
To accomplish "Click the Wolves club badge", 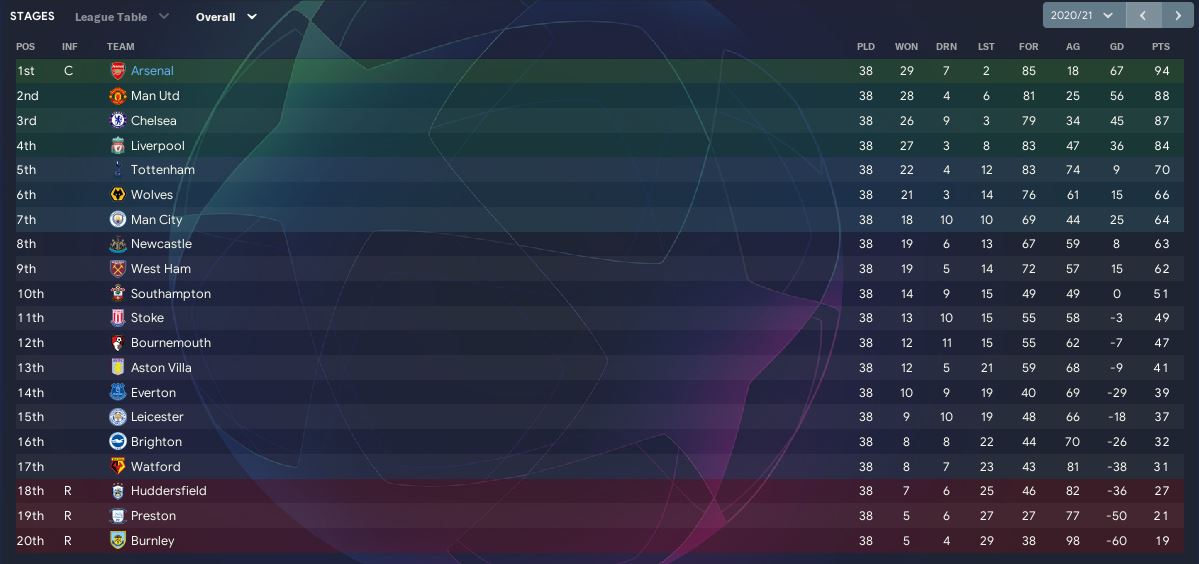I will [x=118, y=194].
